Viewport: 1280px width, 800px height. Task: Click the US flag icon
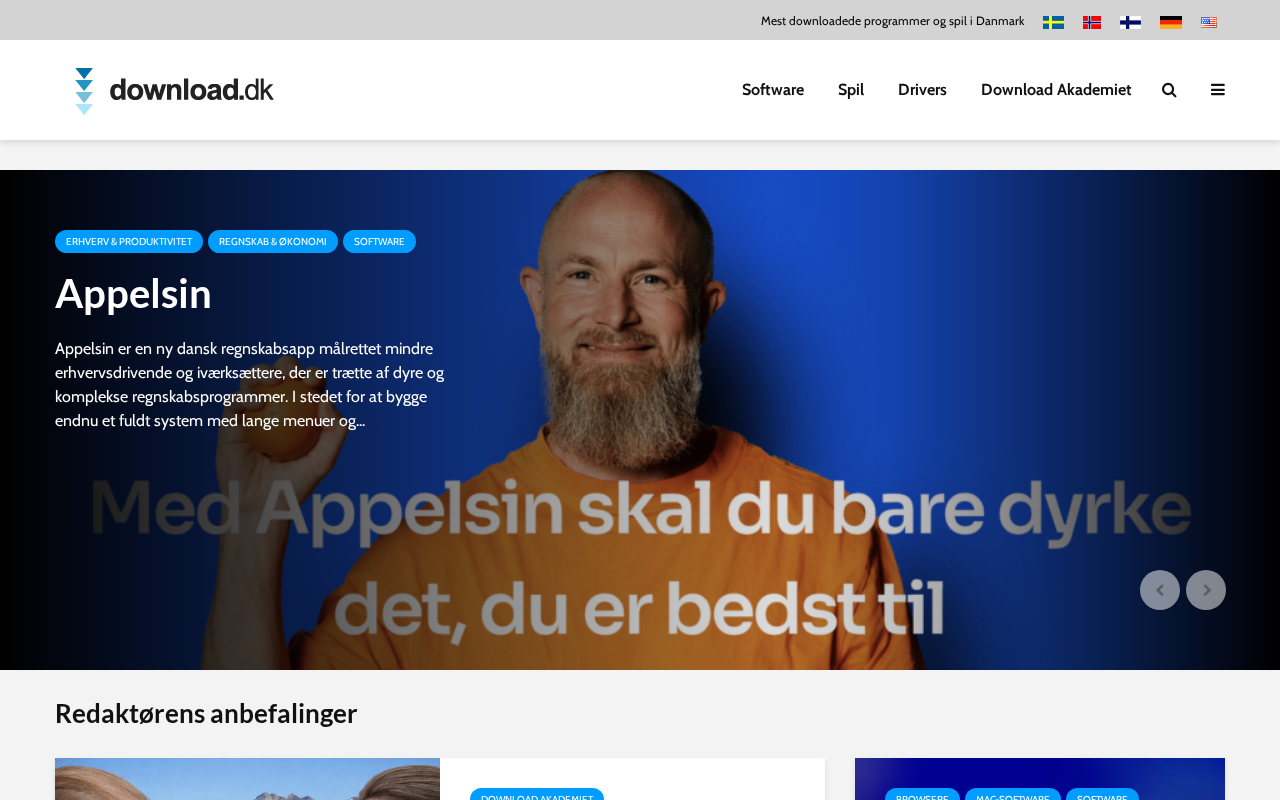[1209, 22]
